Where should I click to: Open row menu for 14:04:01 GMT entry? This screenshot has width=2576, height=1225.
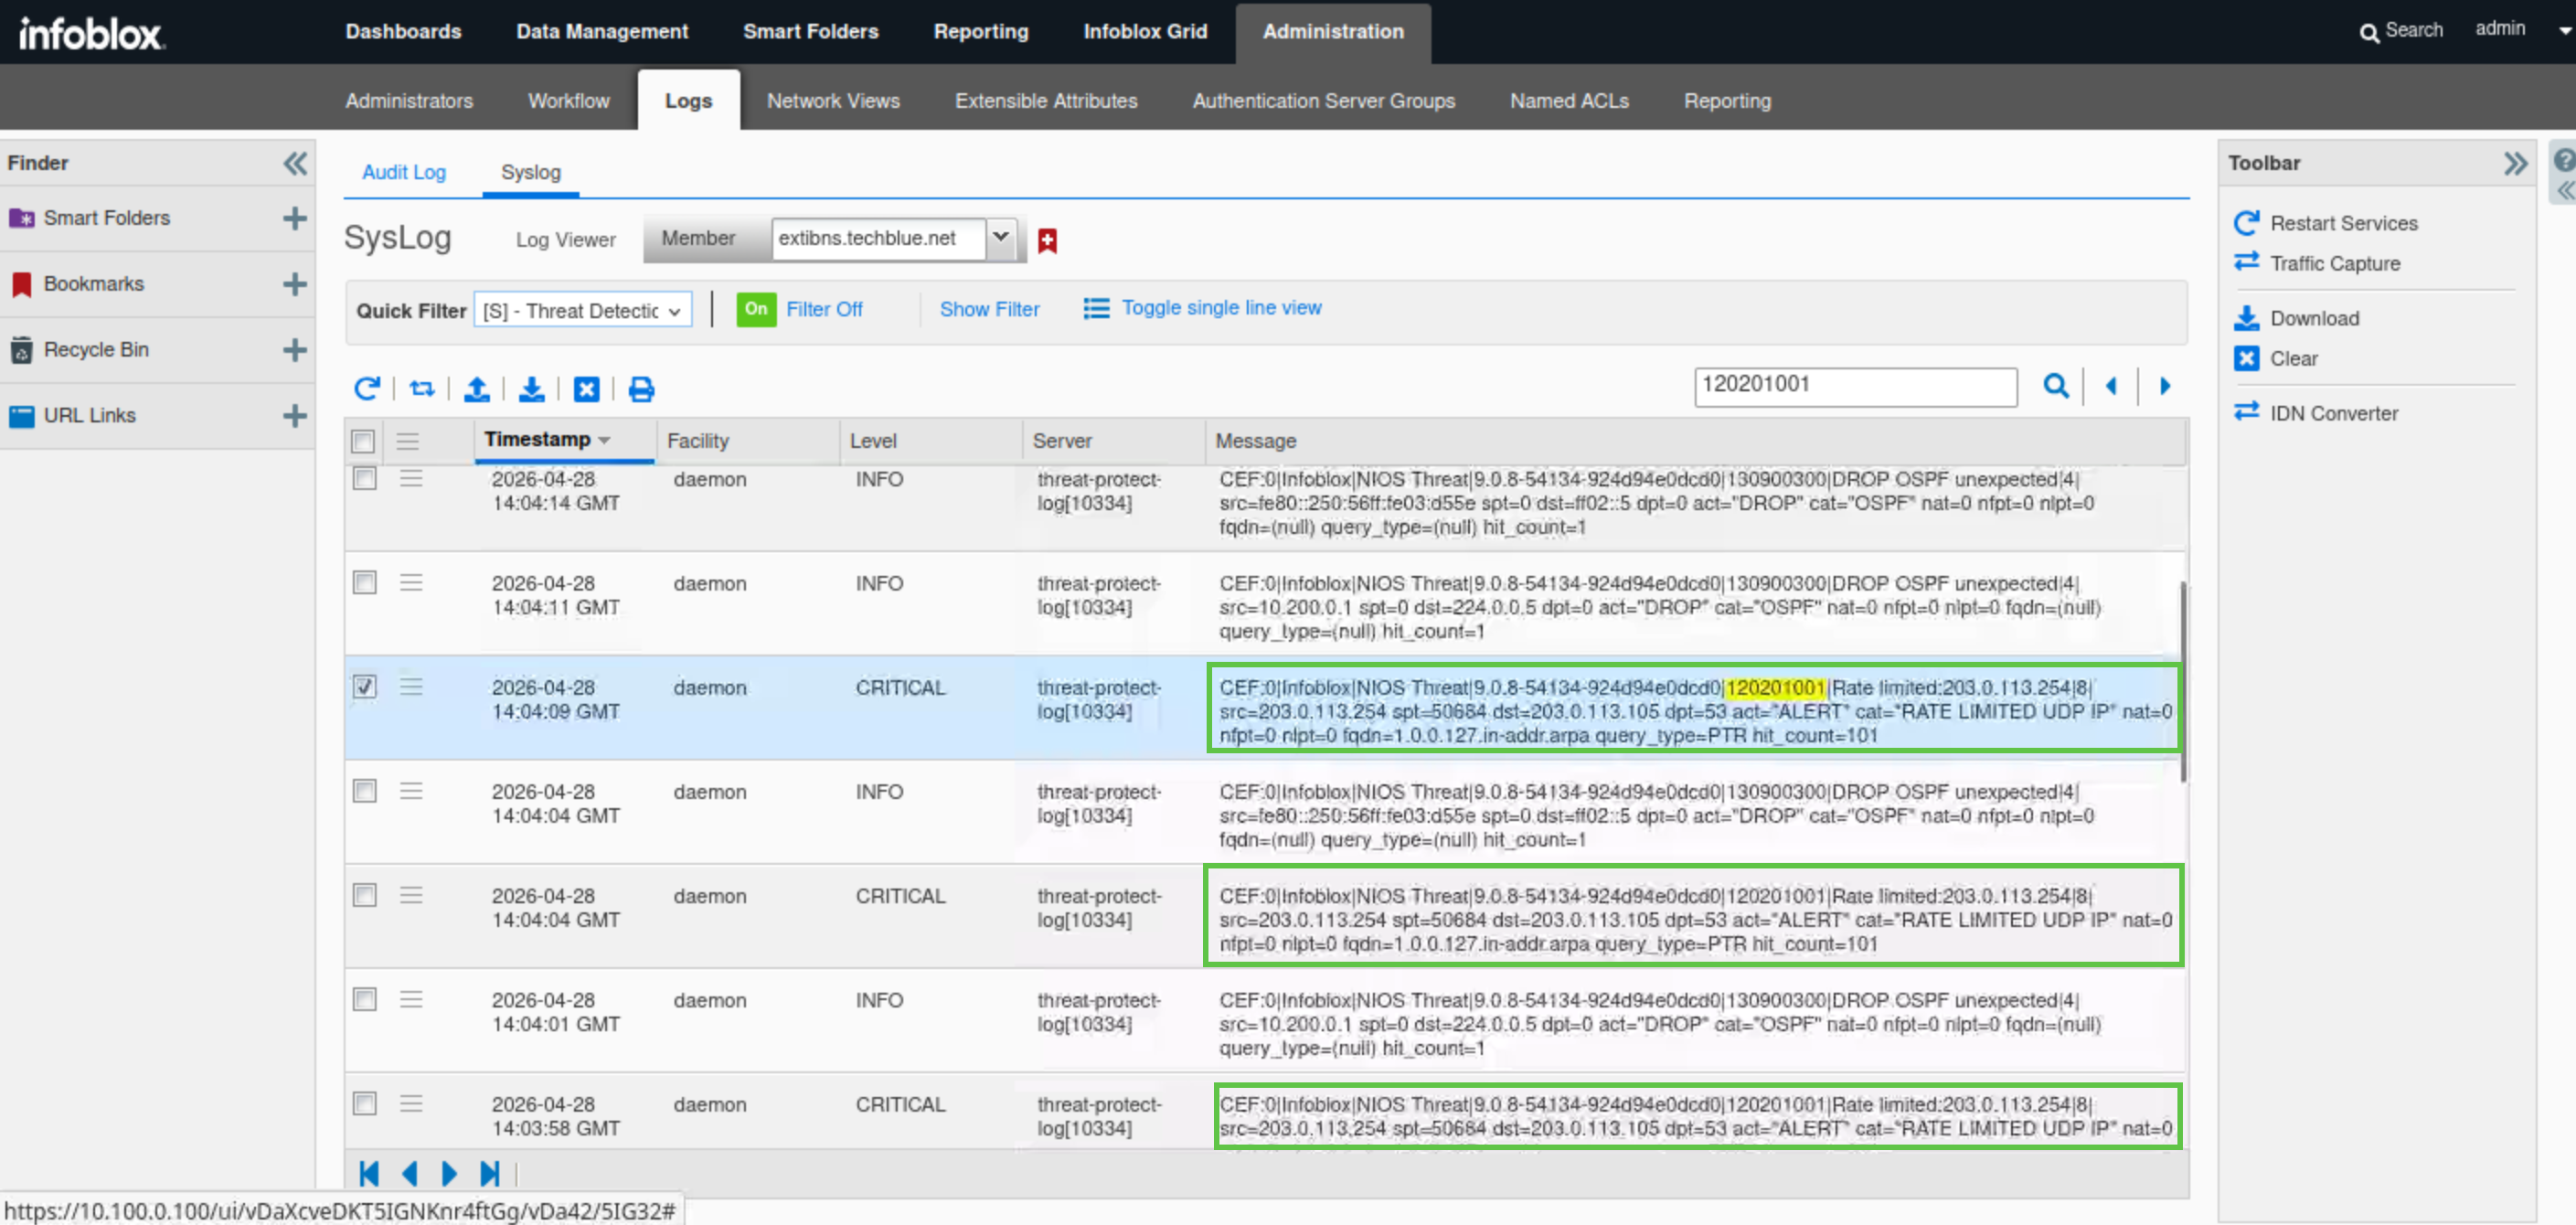[x=411, y=999]
